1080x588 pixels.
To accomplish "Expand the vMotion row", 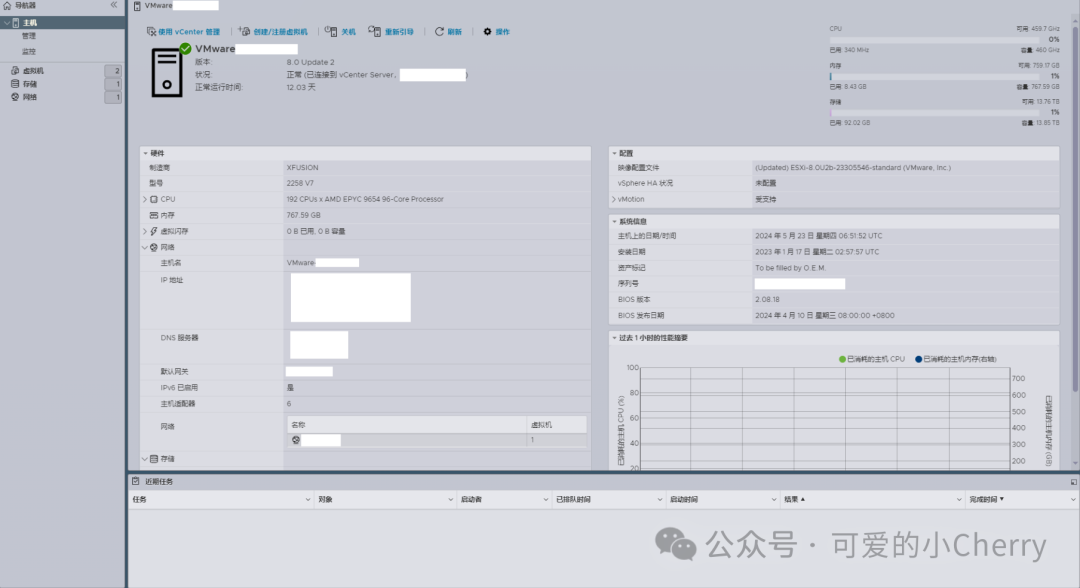I will tap(614, 199).
